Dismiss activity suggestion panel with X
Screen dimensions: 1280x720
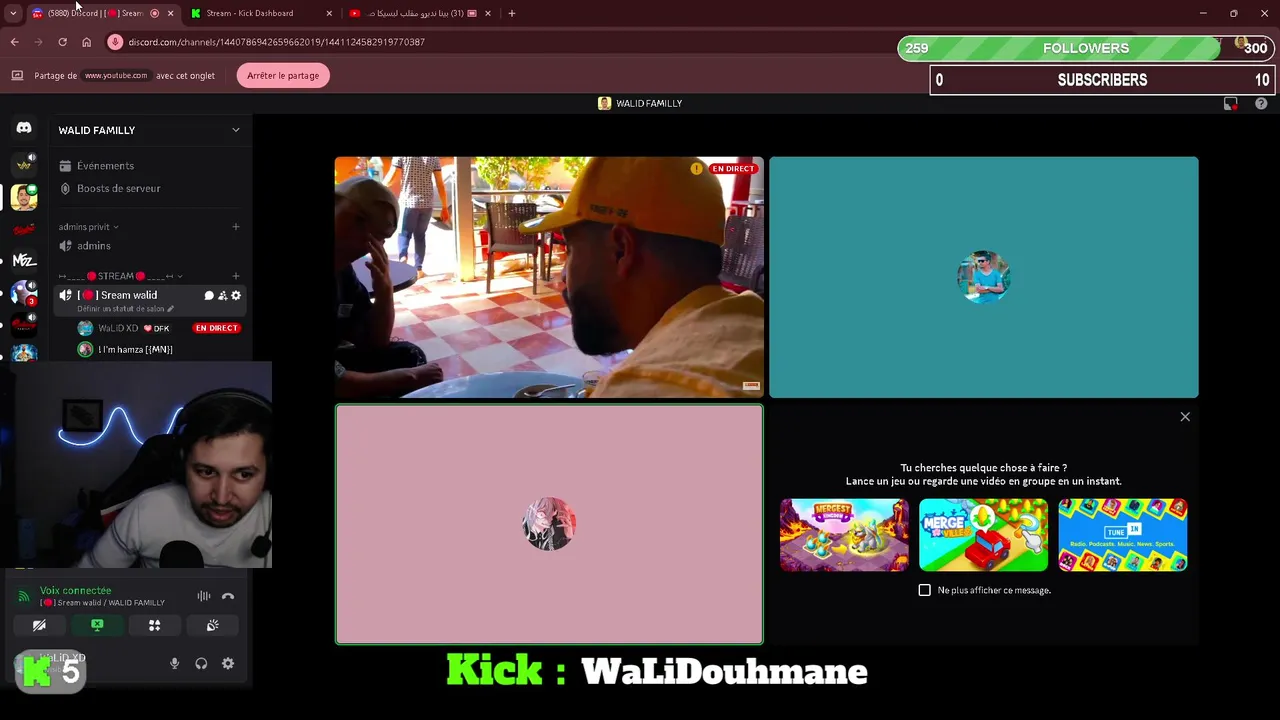(1185, 417)
